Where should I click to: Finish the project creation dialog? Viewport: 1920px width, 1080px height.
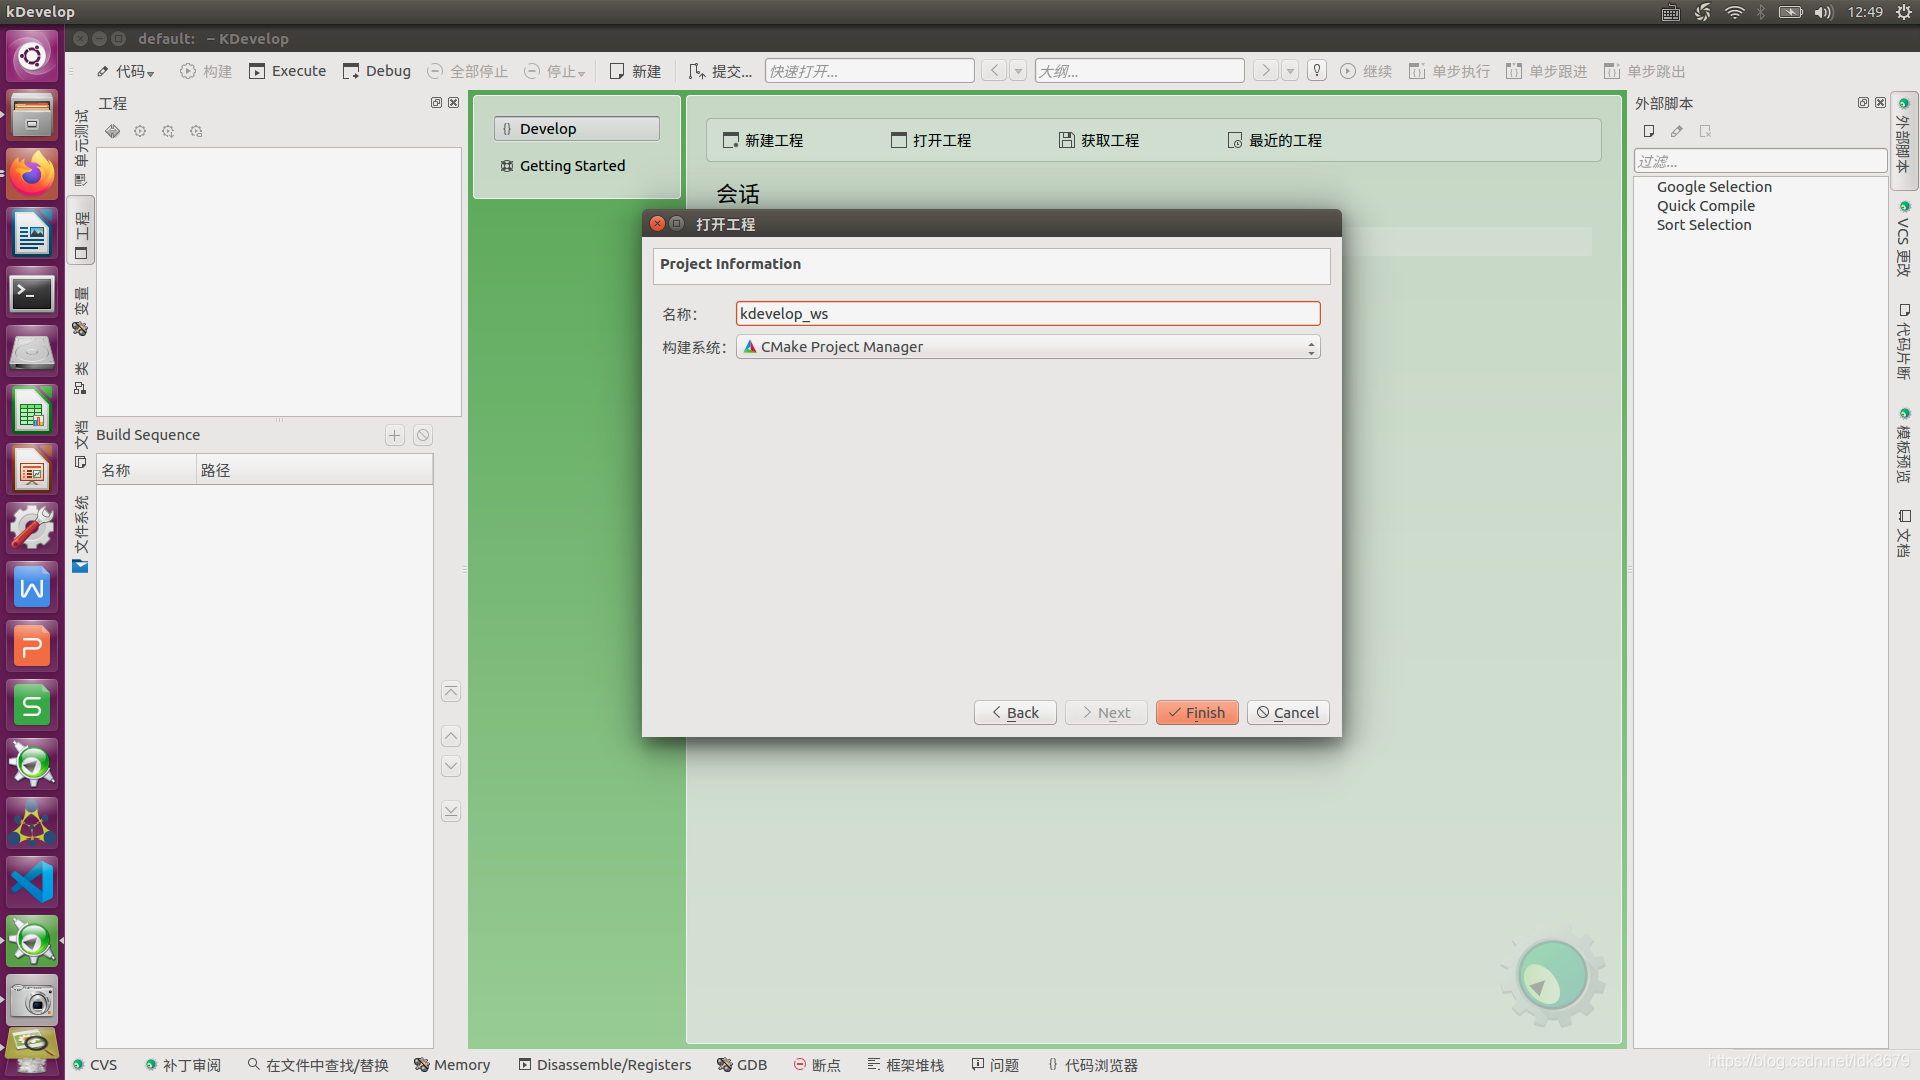(1196, 712)
